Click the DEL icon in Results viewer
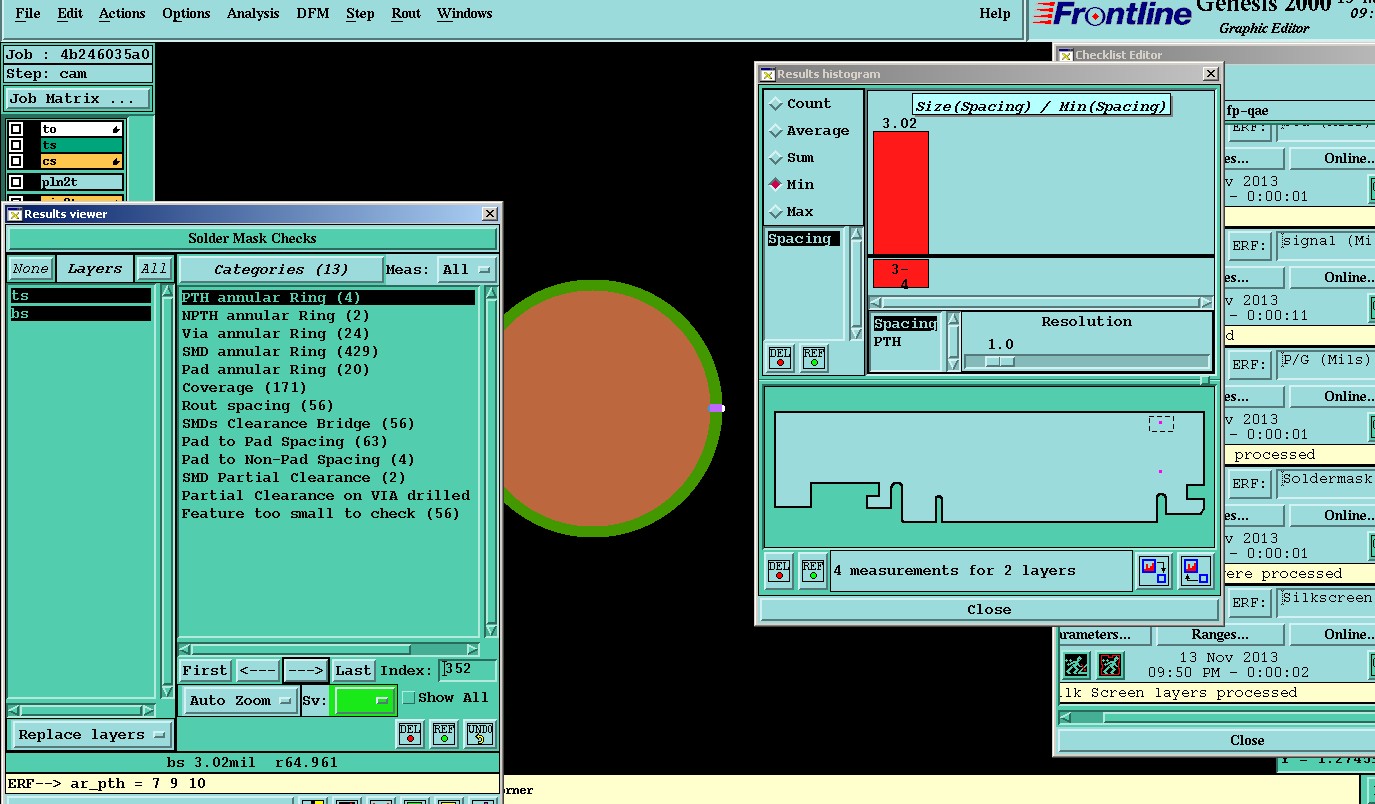Viewport: 1375px width, 804px height. (410, 734)
